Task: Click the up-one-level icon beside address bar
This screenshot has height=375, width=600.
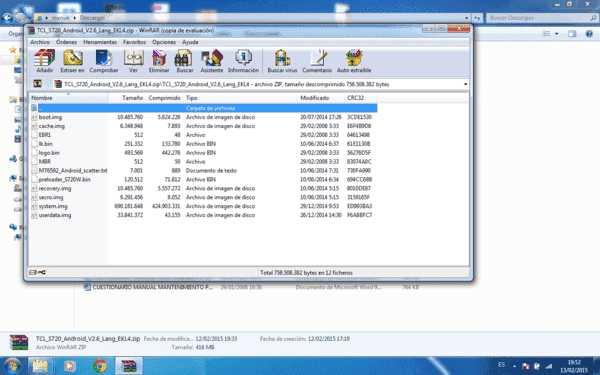Action: coord(38,84)
